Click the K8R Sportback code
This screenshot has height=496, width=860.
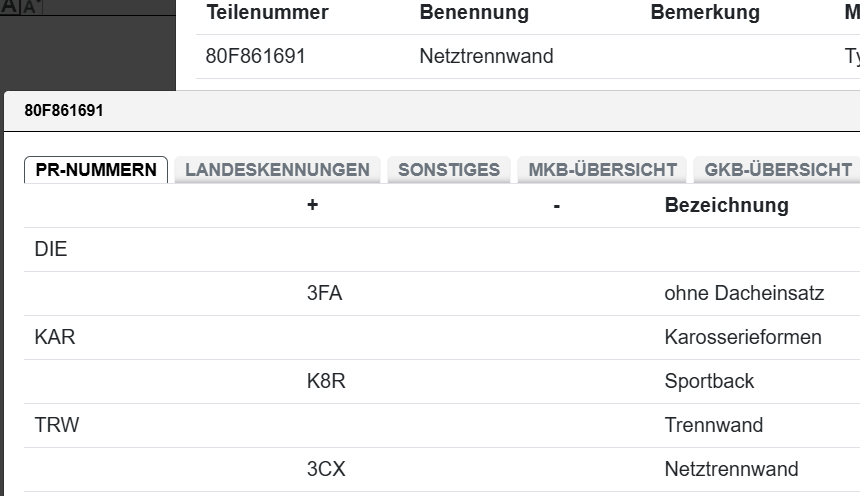click(326, 382)
